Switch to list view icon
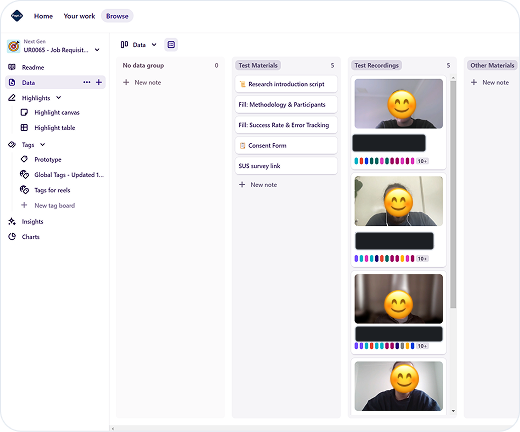Viewport: 520px width, 432px height. pos(171,44)
